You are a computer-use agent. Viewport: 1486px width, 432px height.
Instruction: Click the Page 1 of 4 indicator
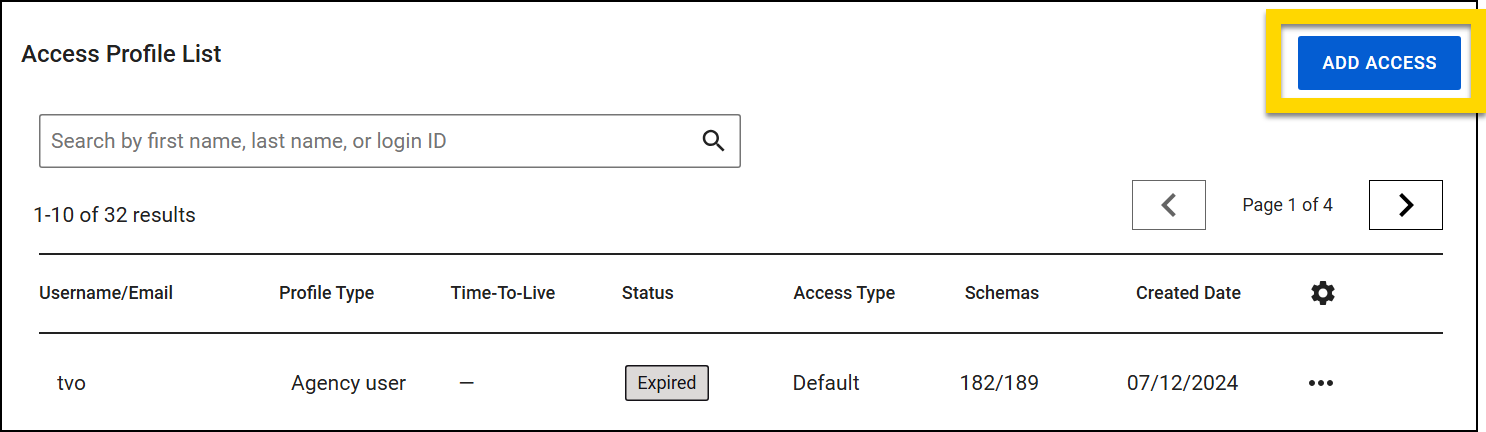pos(1287,205)
